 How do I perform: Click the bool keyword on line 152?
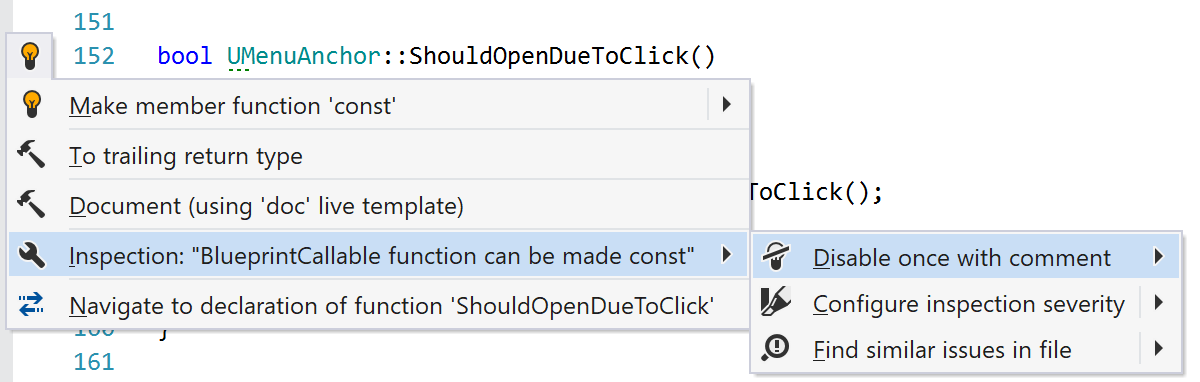coord(183,56)
